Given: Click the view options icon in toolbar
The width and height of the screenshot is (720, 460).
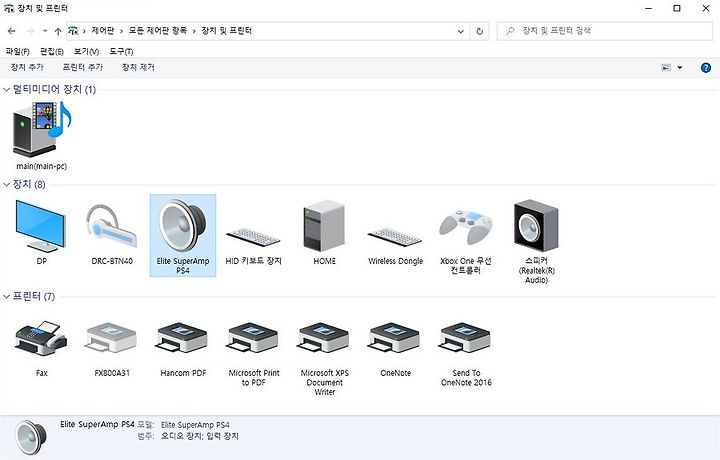Looking at the screenshot, I should tap(666, 68).
